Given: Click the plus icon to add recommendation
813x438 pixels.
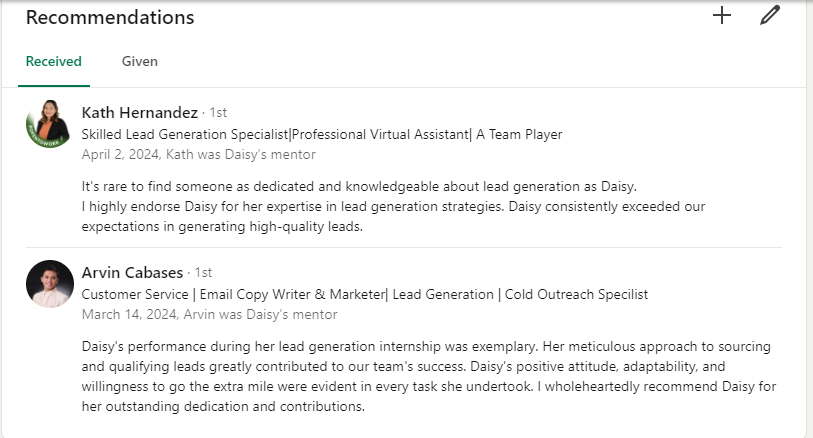Looking at the screenshot, I should coord(722,15).
